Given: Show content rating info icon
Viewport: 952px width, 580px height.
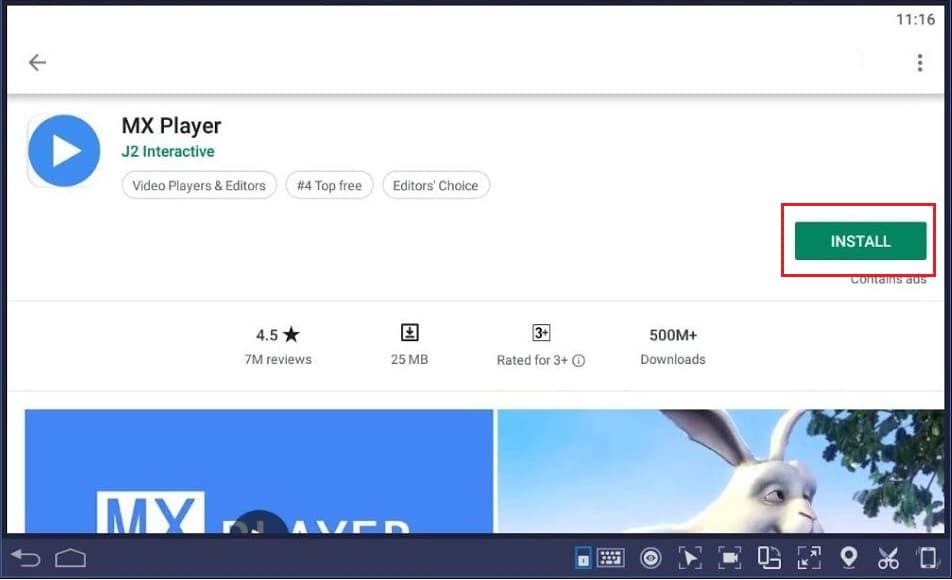Looking at the screenshot, I should point(579,361).
